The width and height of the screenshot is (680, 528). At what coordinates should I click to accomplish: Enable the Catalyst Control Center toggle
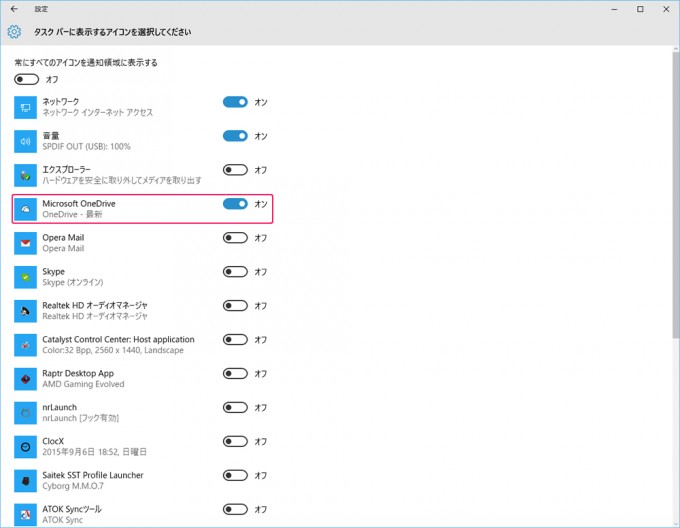click(x=235, y=339)
